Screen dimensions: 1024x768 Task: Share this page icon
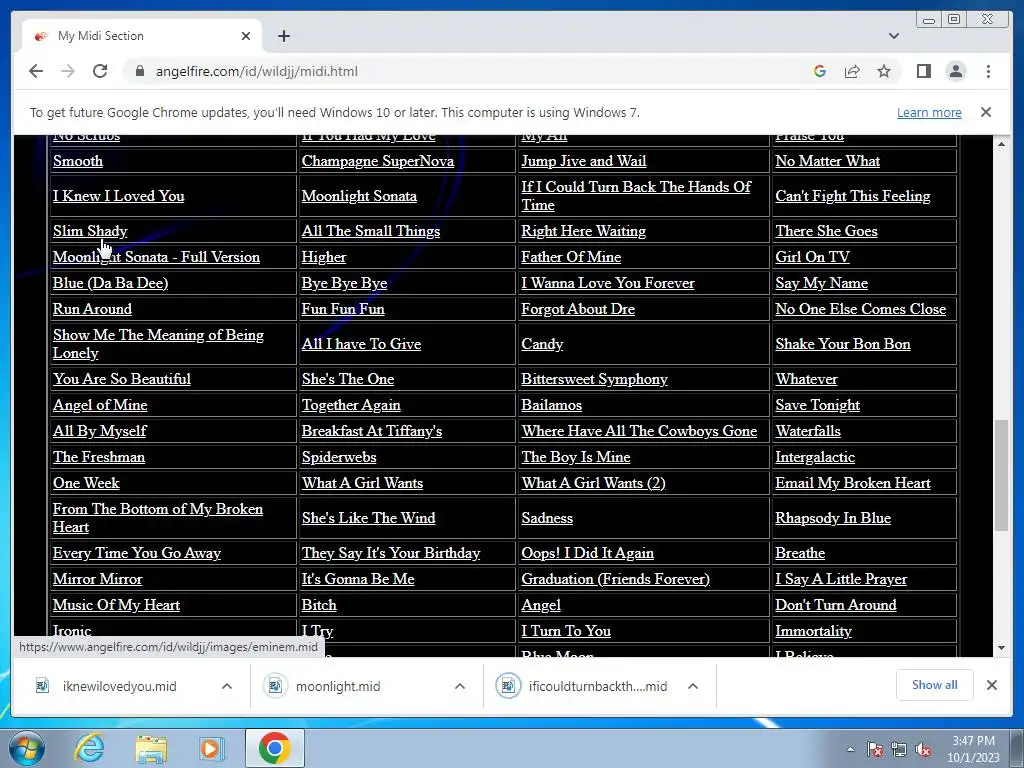point(852,71)
